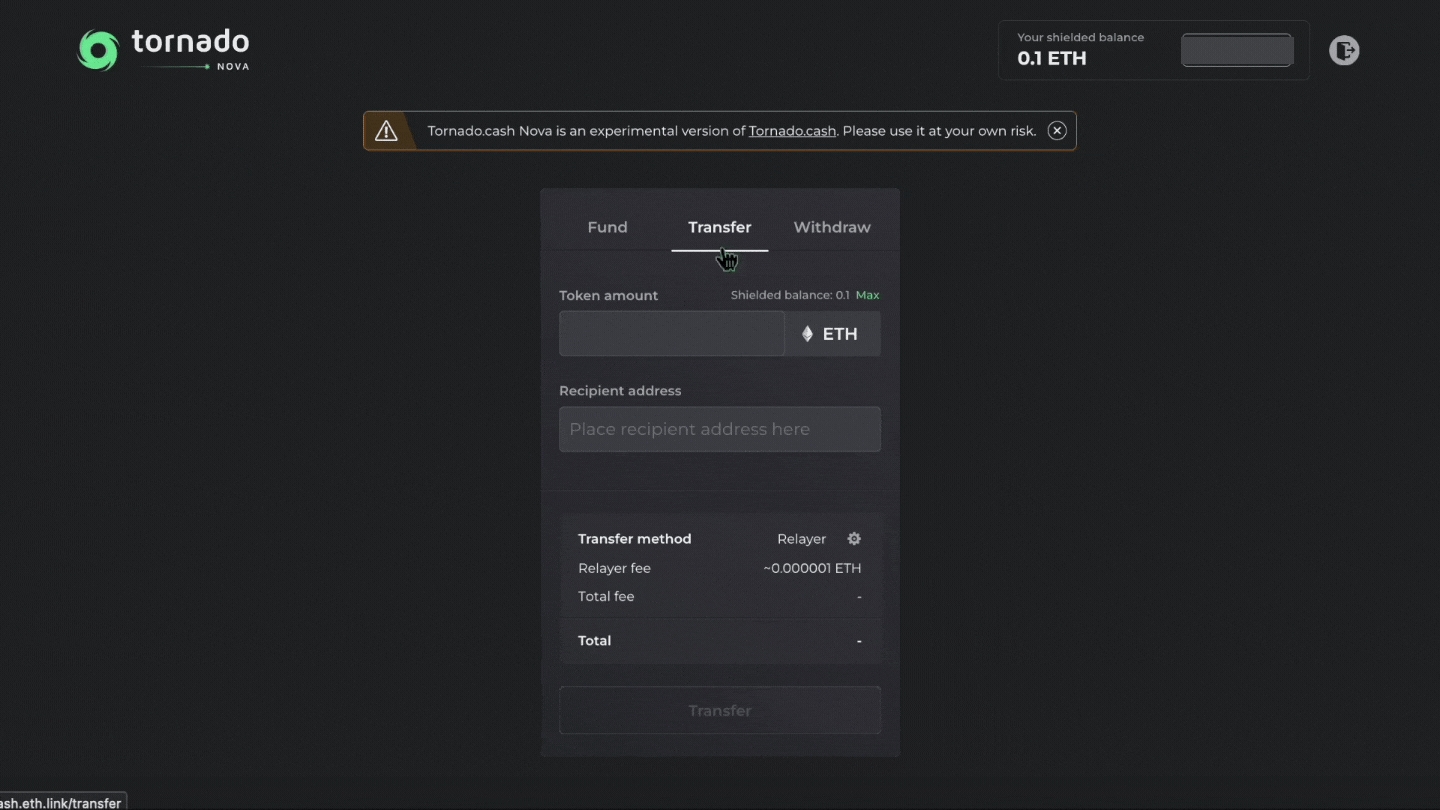Open the Tornado.cash link in the banner
The width and height of the screenshot is (1440, 810).
[x=791, y=131]
